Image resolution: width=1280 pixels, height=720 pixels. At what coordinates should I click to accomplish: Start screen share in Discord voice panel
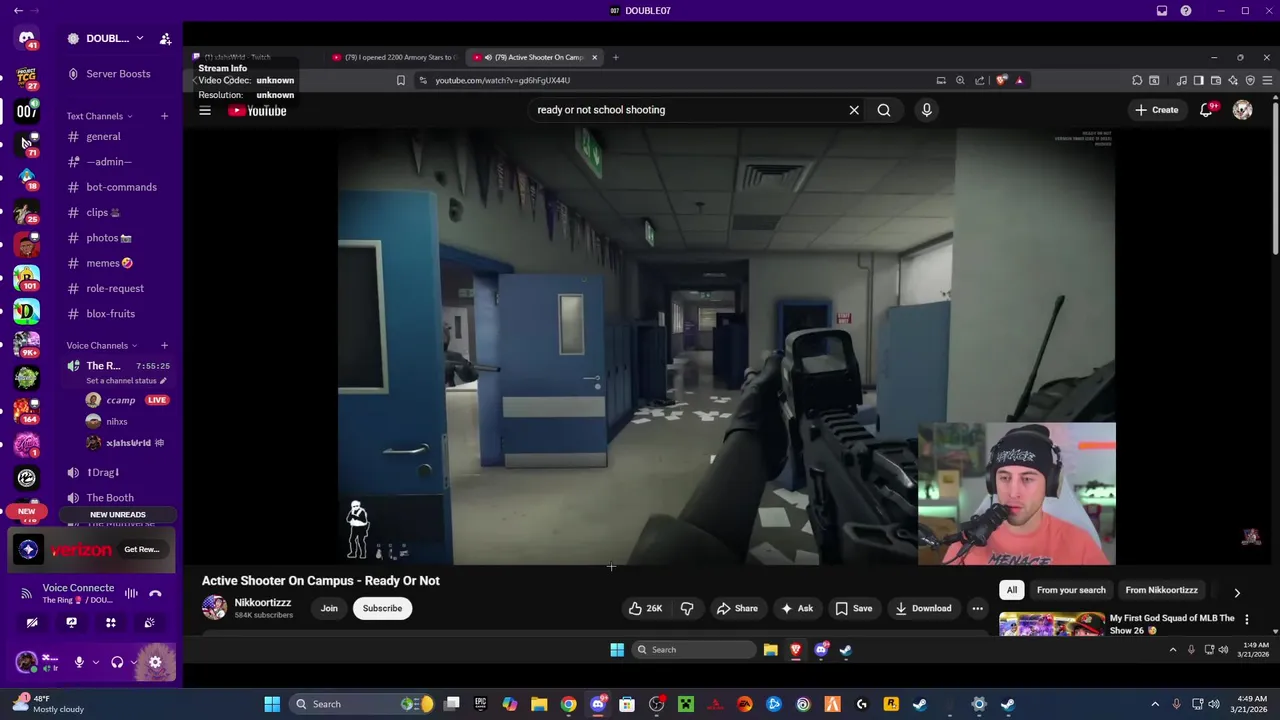click(x=71, y=622)
